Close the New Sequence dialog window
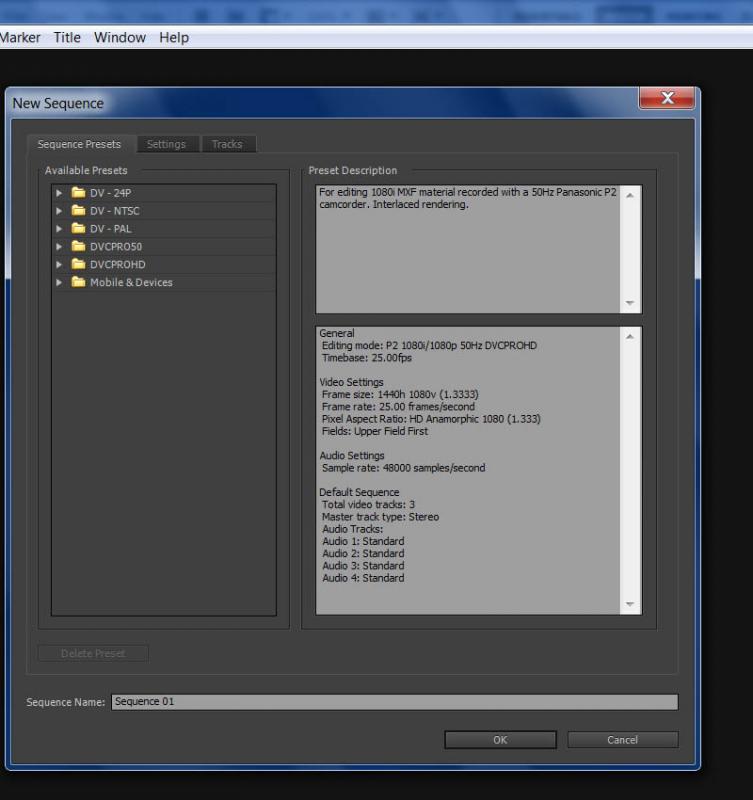The image size is (753, 800). coord(667,97)
